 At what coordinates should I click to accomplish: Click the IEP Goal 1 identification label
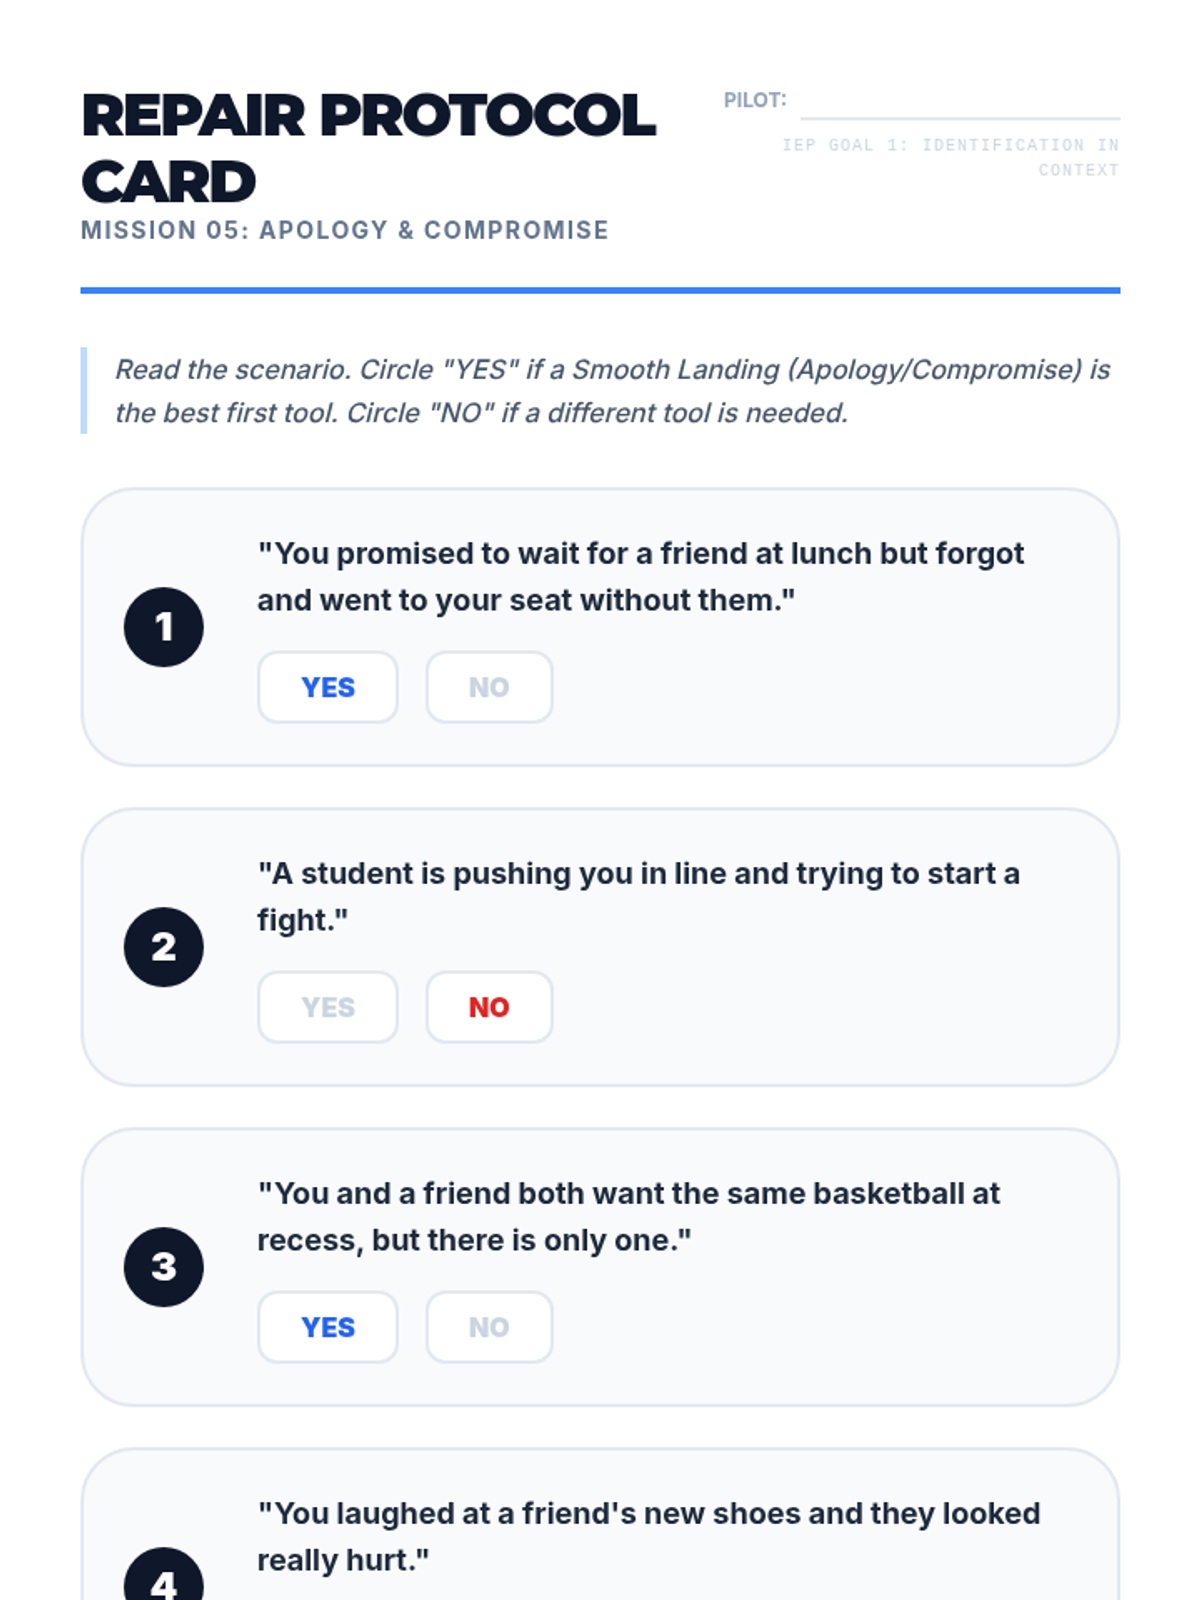950,157
